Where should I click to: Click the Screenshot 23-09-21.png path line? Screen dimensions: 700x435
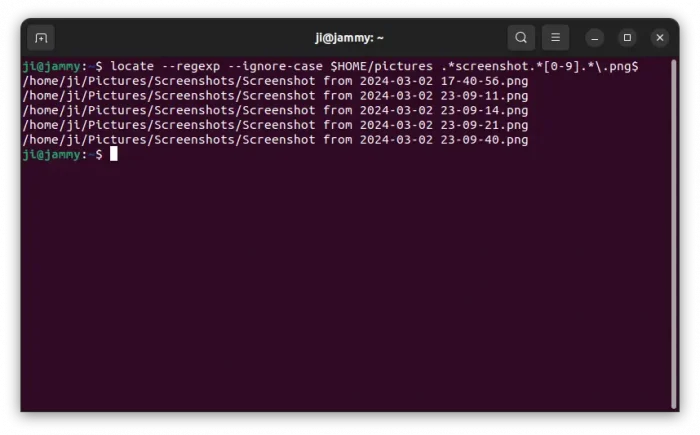(275, 125)
